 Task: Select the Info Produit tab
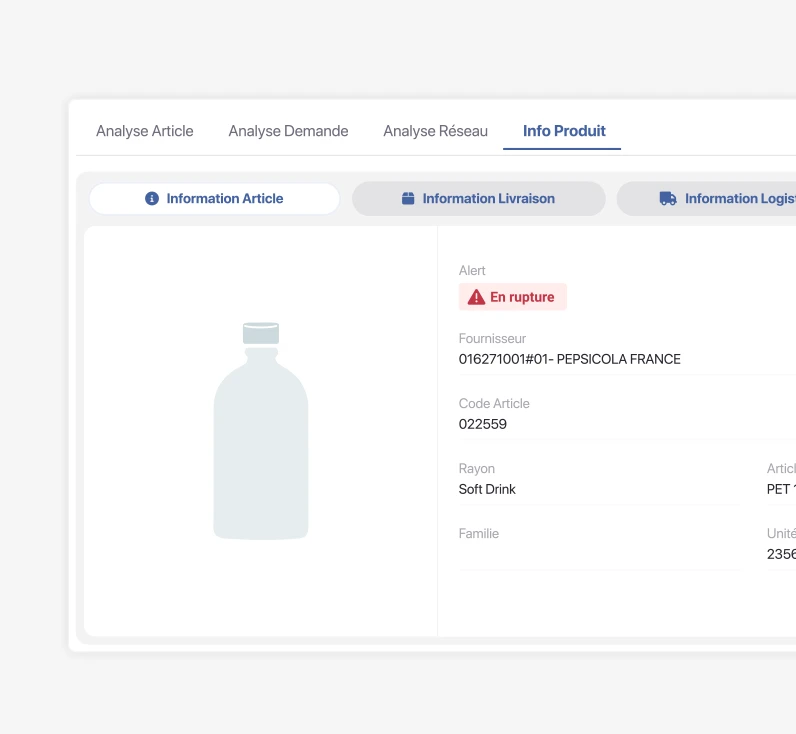(x=564, y=131)
